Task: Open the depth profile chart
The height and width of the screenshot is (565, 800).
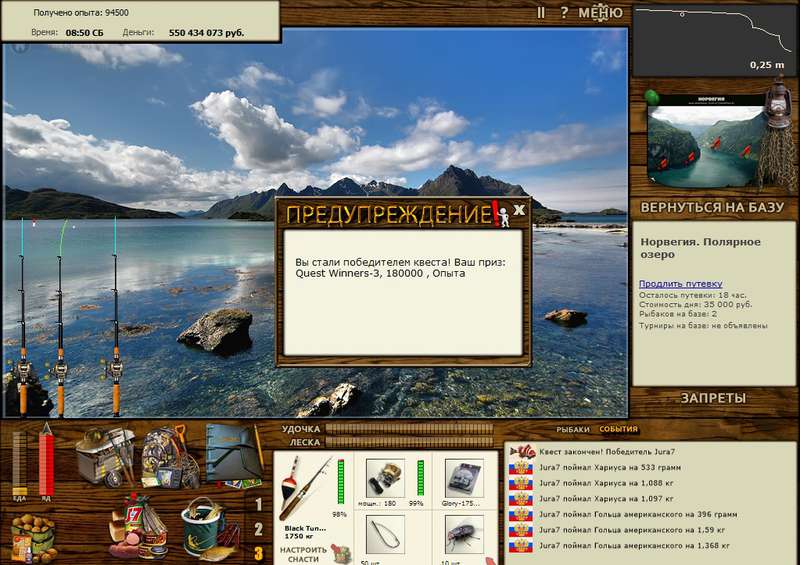Action: click(713, 41)
